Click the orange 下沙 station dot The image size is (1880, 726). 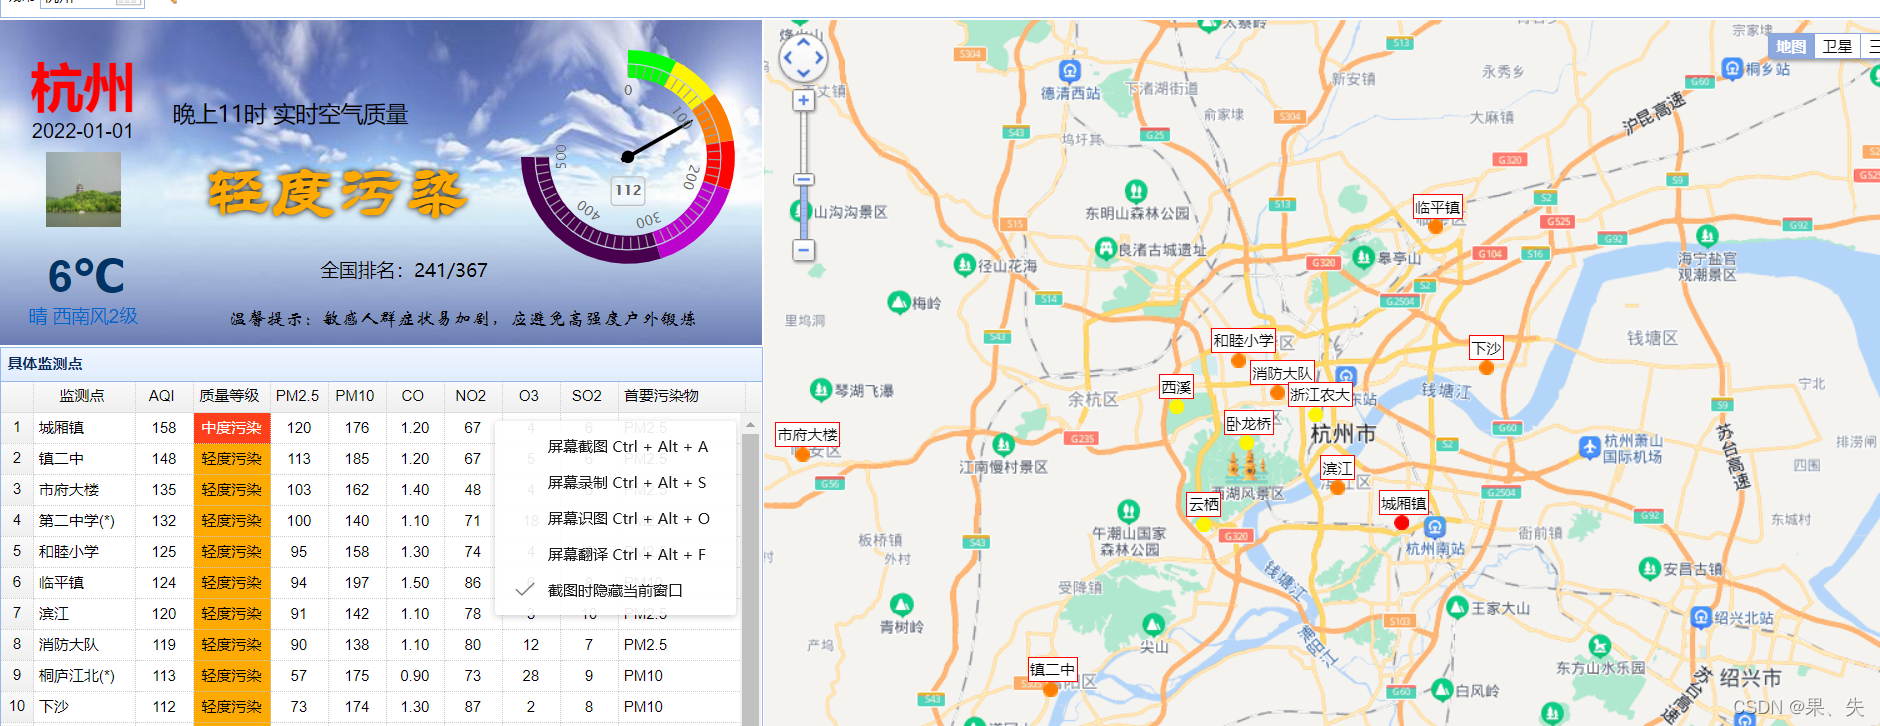(1487, 368)
